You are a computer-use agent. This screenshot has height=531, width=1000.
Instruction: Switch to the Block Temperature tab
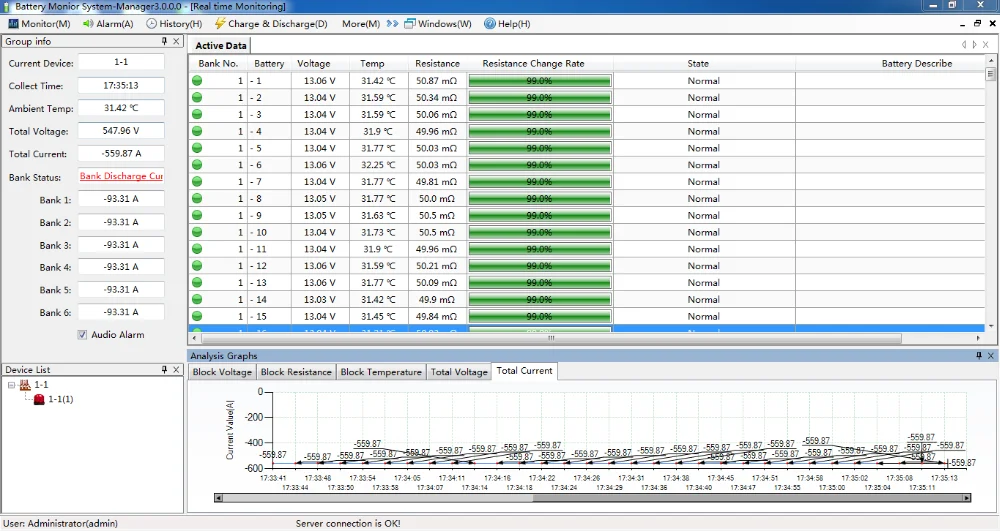tap(381, 372)
